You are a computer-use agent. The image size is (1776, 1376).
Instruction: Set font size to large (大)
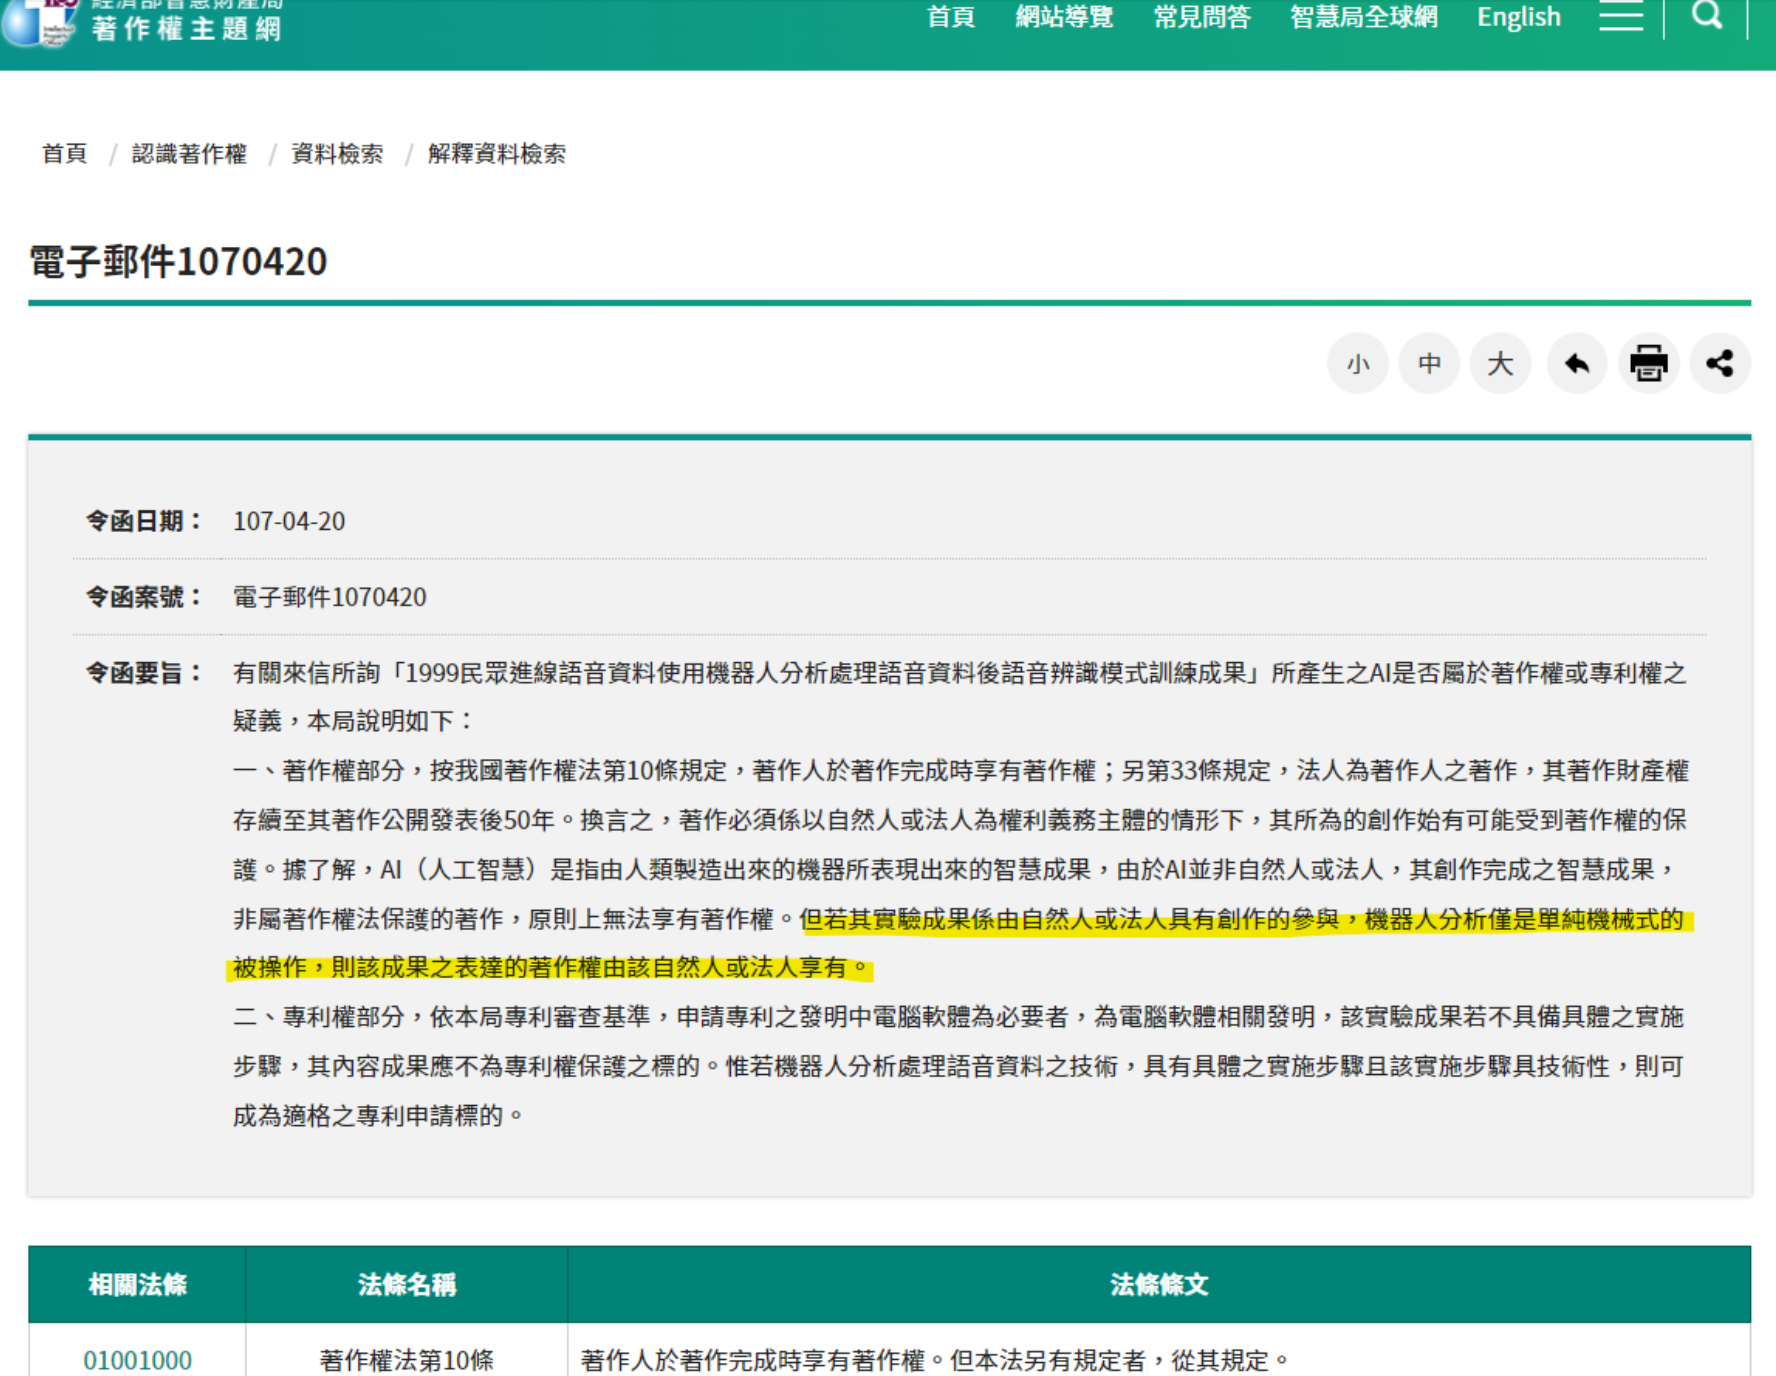pyautogui.click(x=1500, y=364)
